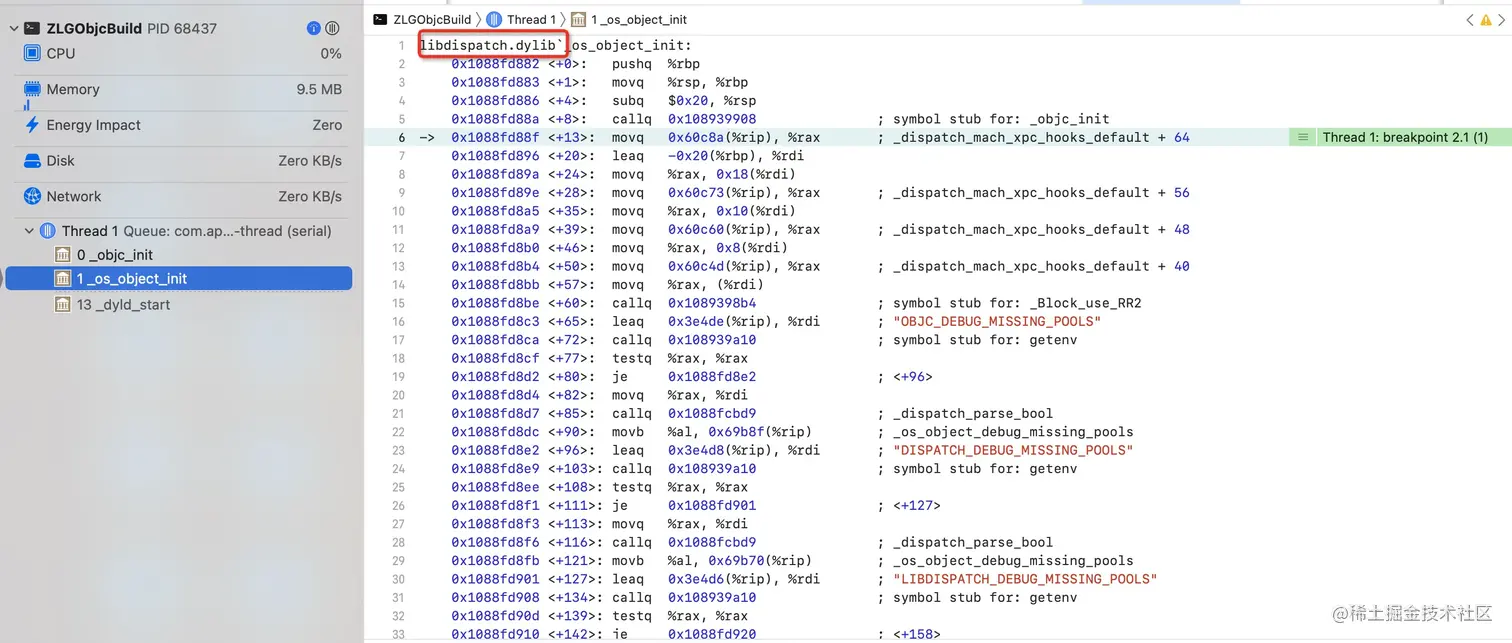This screenshot has height=643, width=1512.
Task: Click the instruction pointer arrow on line 6
Action: click(x=426, y=137)
